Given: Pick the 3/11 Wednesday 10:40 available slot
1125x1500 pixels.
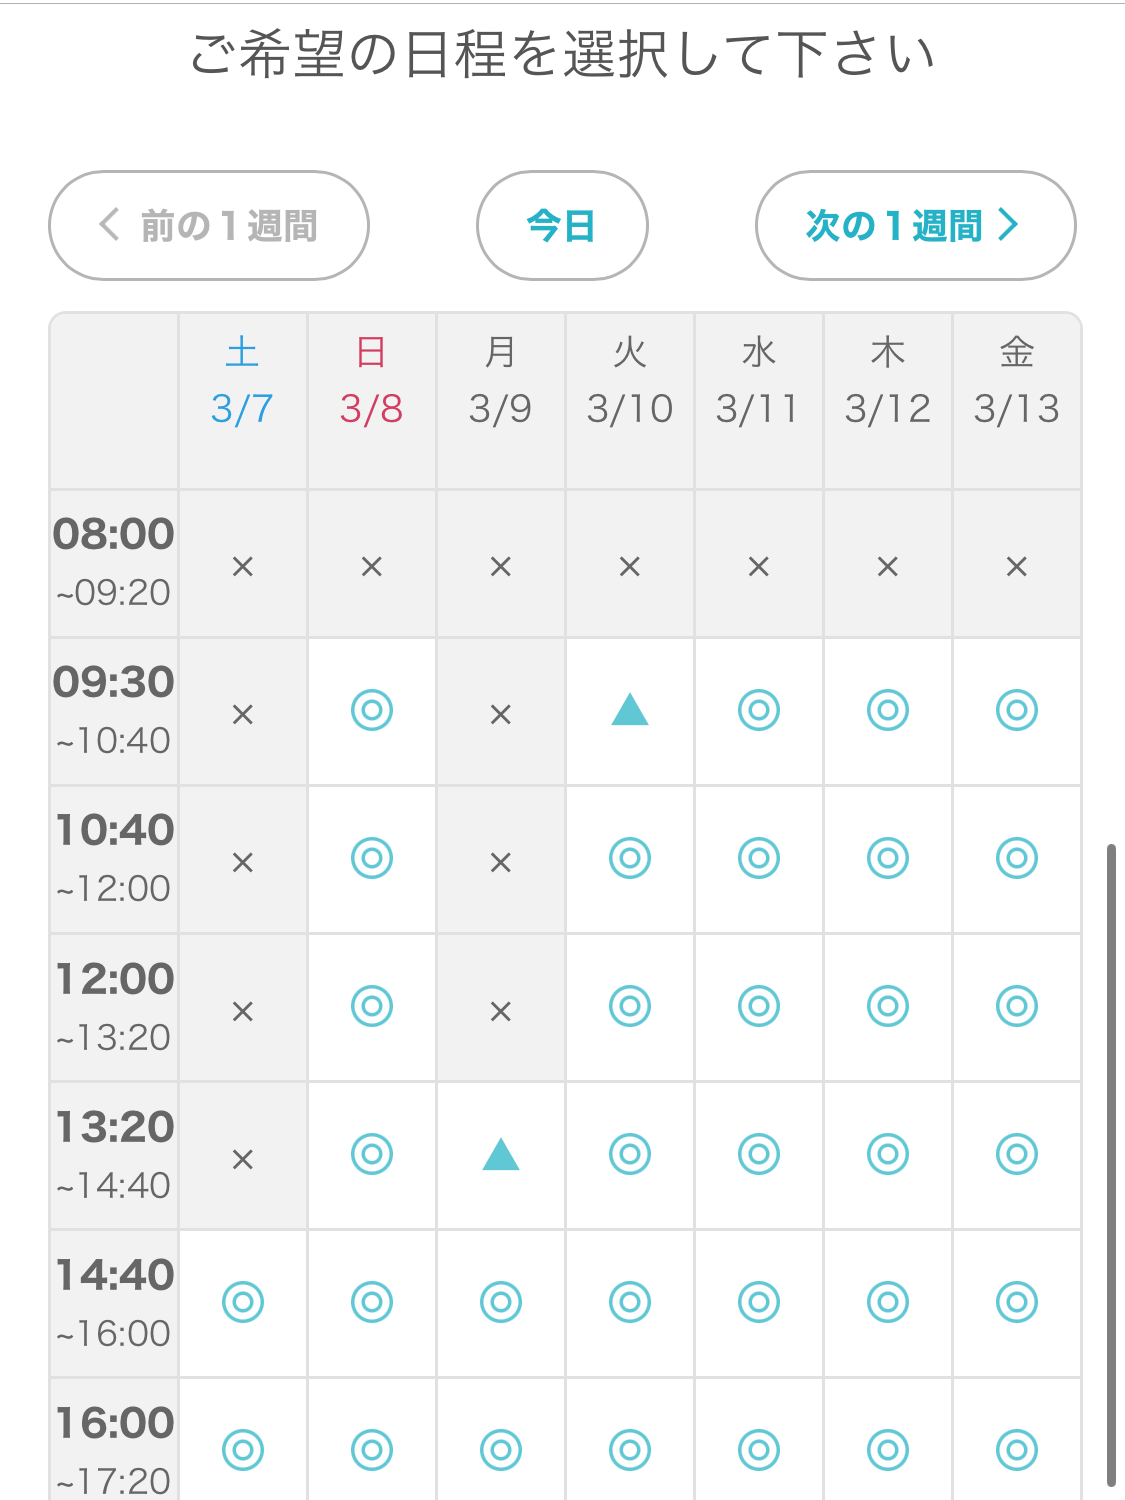Looking at the screenshot, I should click(759, 858).
